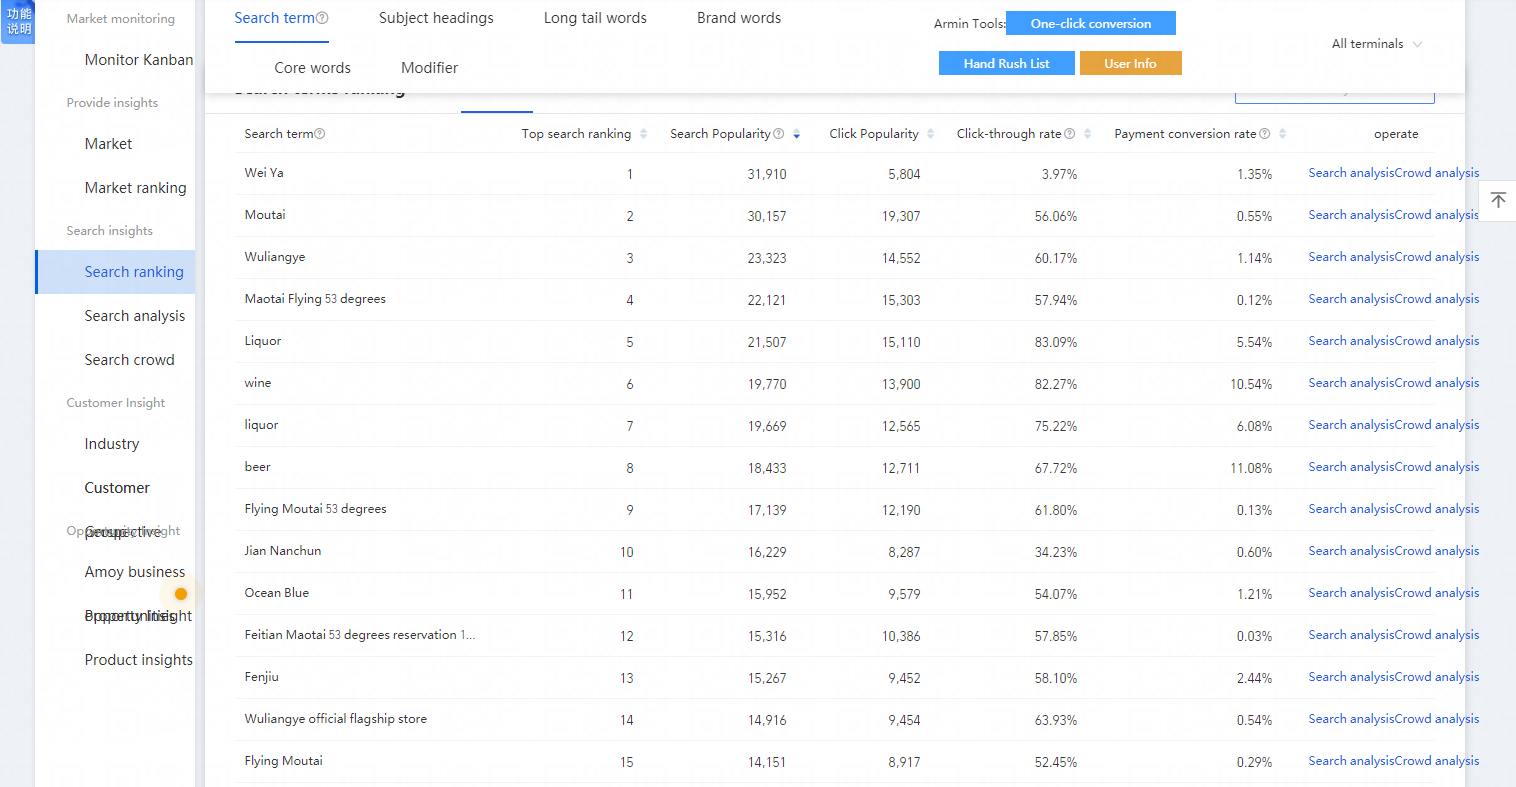This screenshot has width=1516, height=787.
Task: Sort by Top search ranking arrows
Action: coord(644,134)
